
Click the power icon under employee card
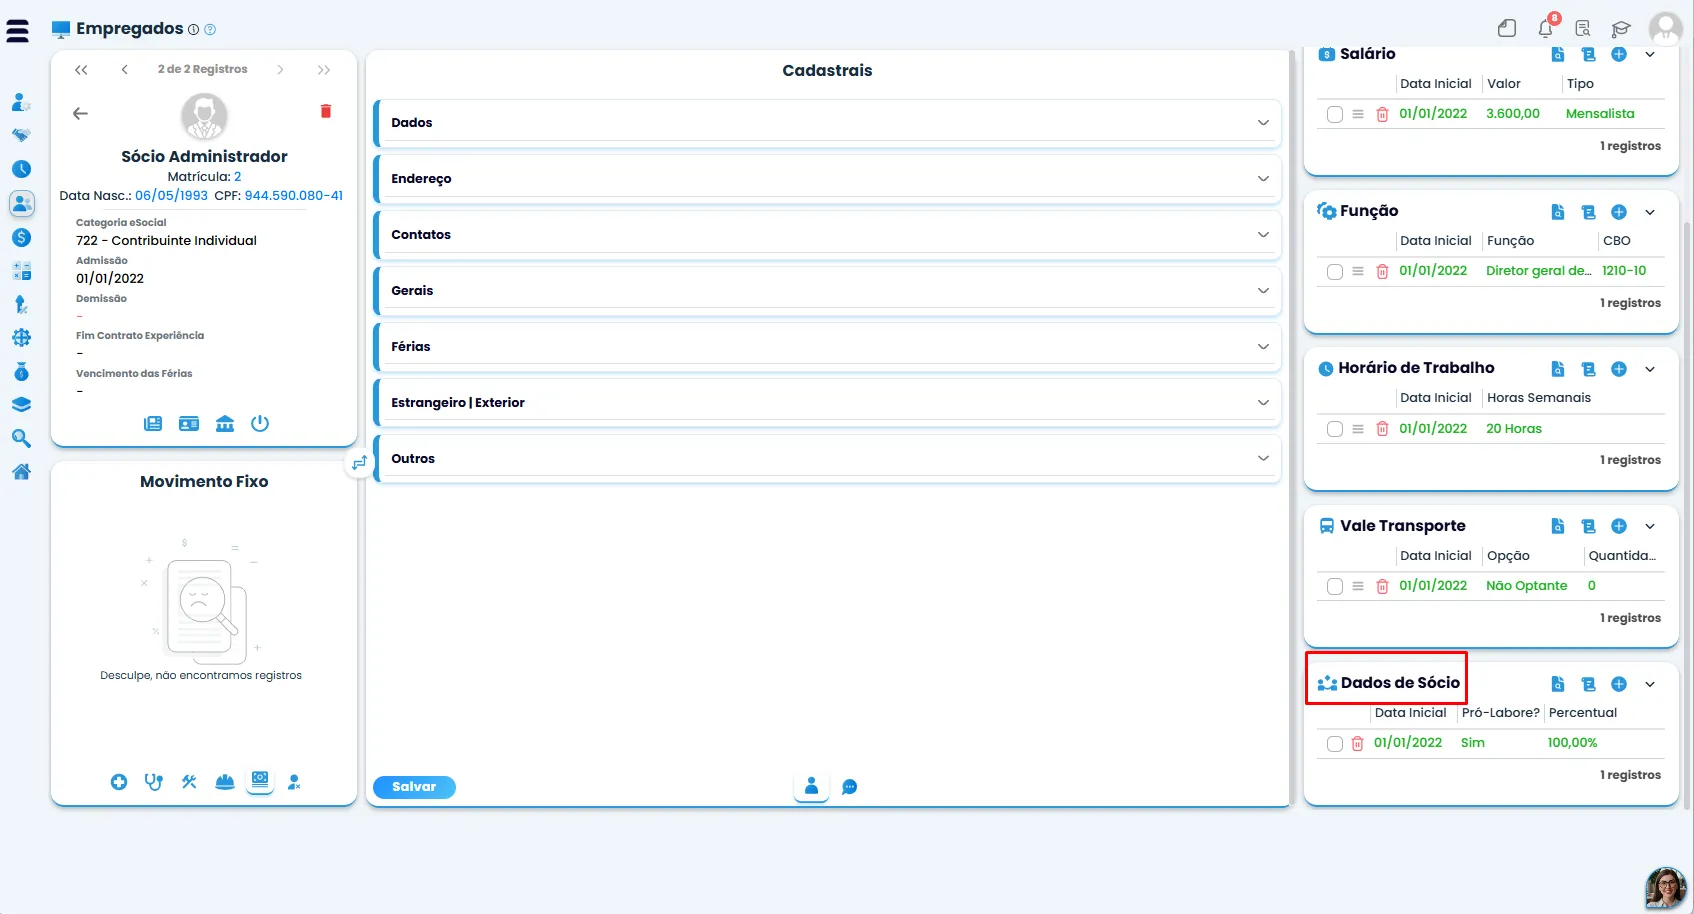[x=260, y=423]
